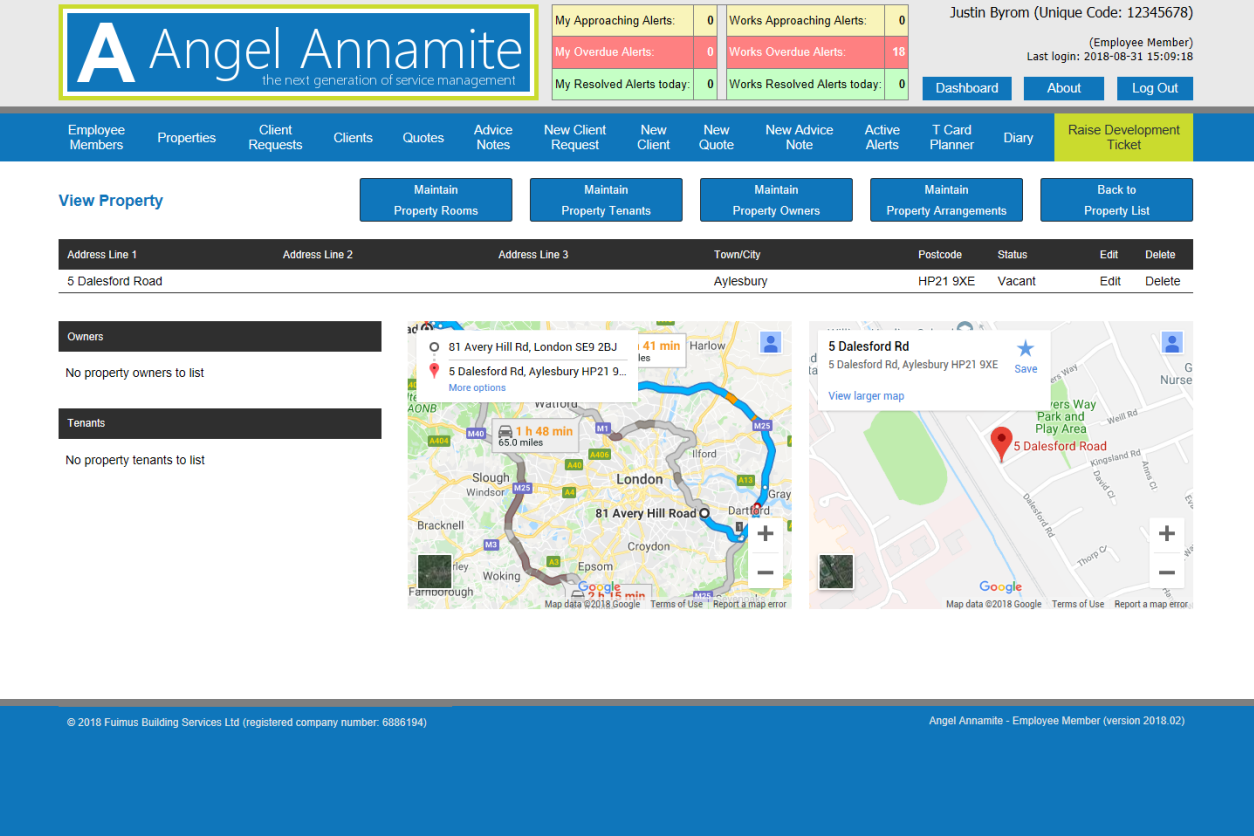Switch right map to satellite view thumbnail
This screenshot has height=836, width=1254.
point(836,572)
